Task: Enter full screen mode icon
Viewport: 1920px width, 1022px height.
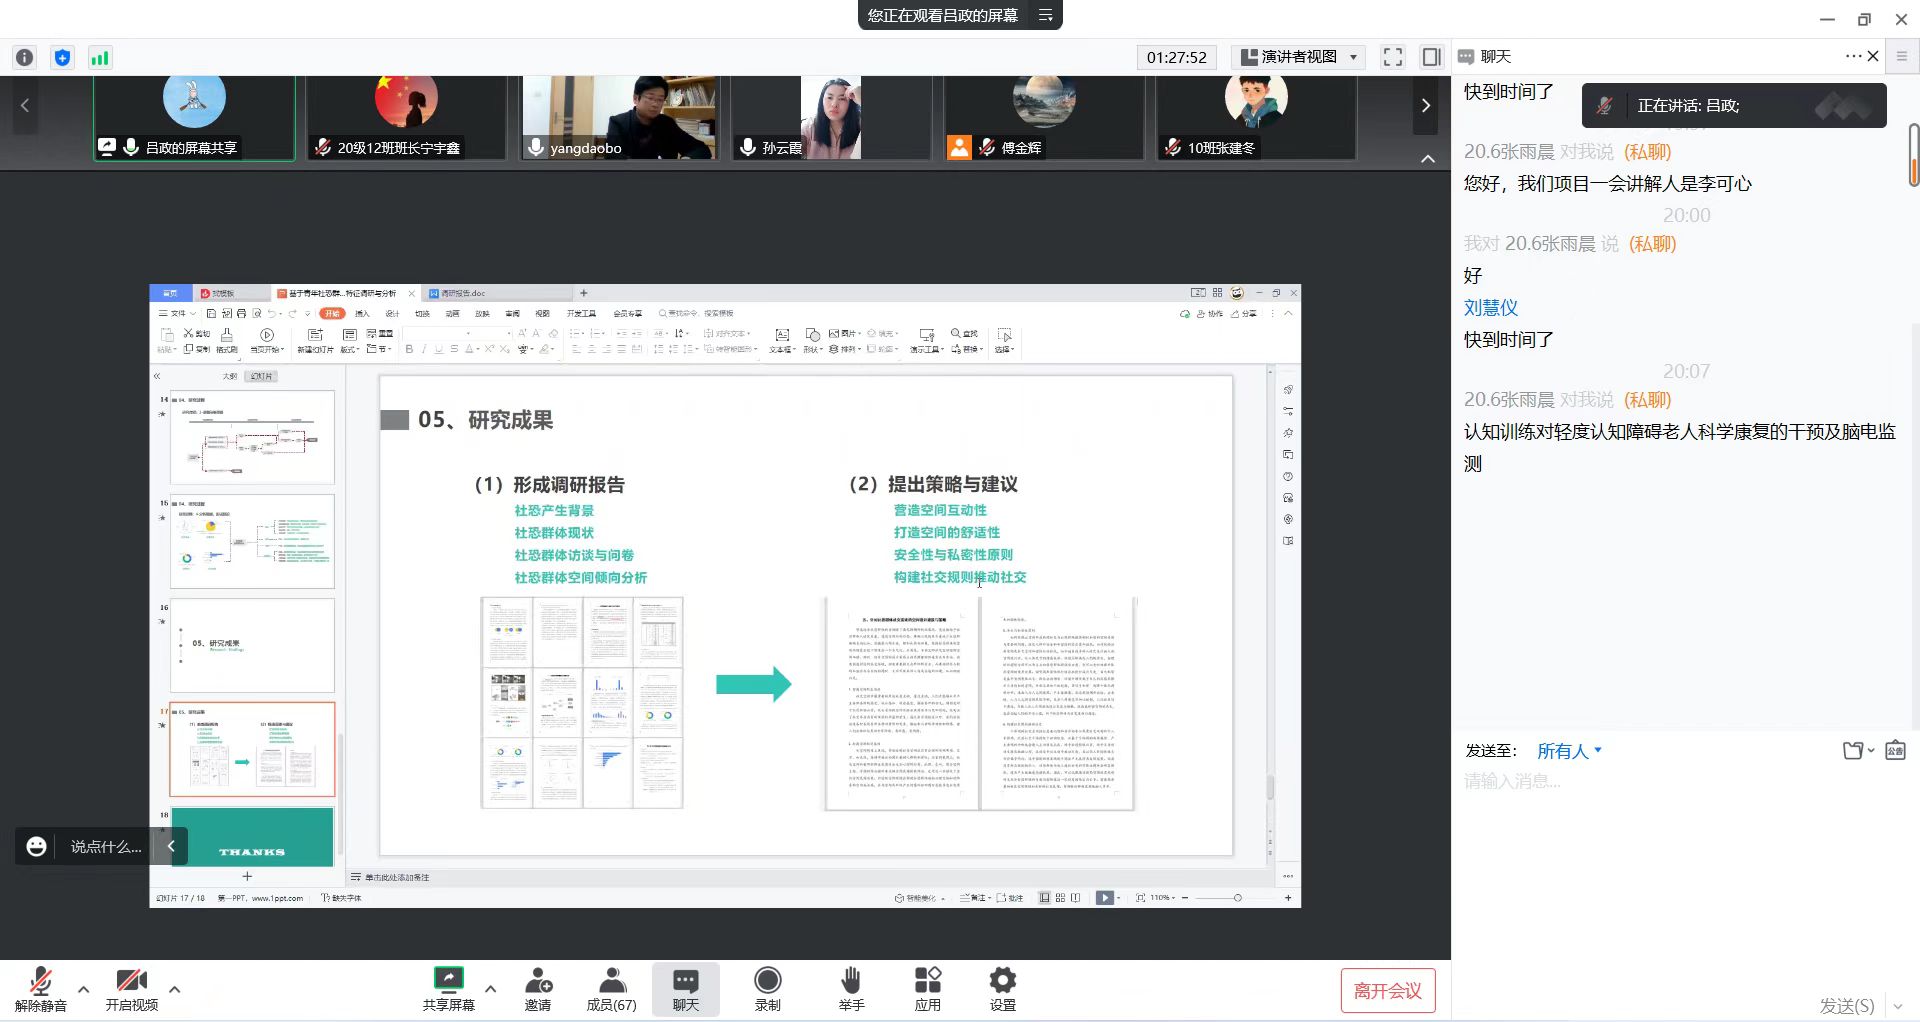Action: (1392, 57)
